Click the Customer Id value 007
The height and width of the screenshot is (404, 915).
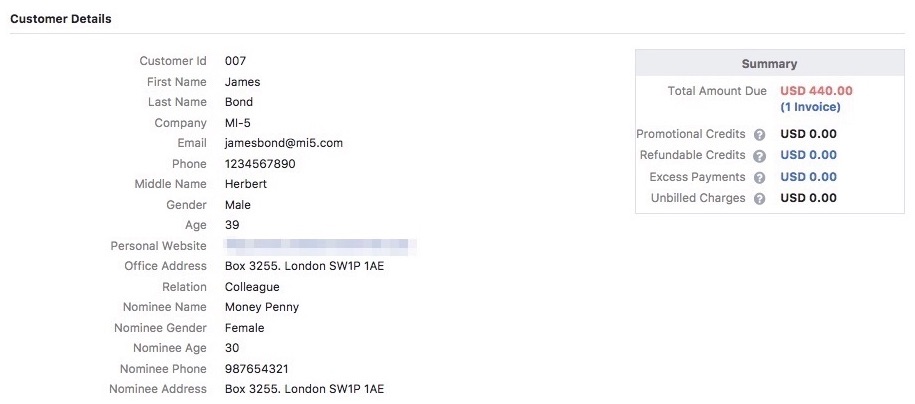click(235, 61)
